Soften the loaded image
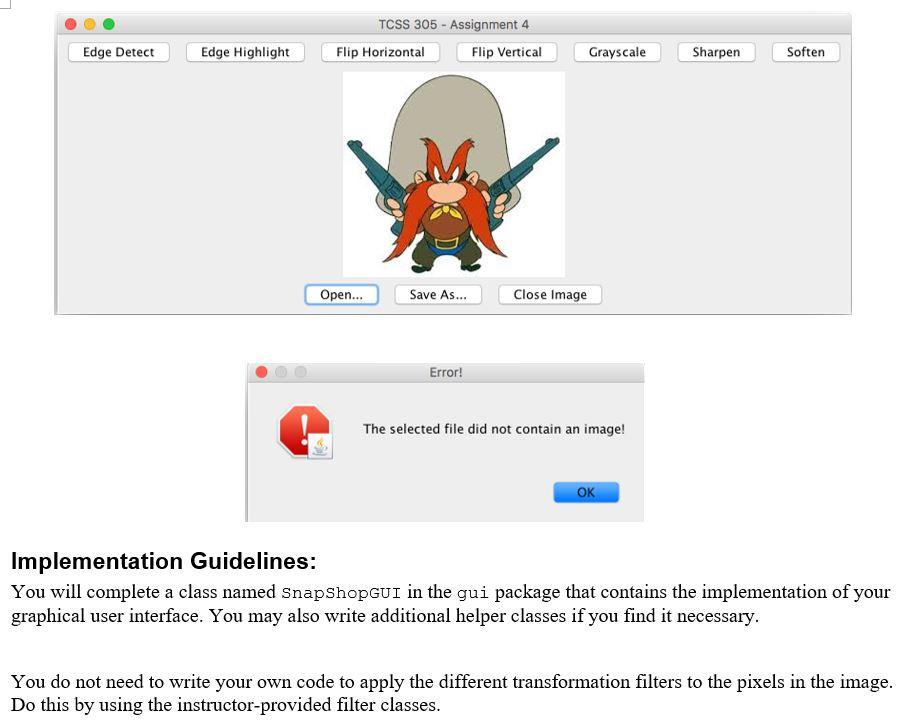901x720 pixels. 805,52
